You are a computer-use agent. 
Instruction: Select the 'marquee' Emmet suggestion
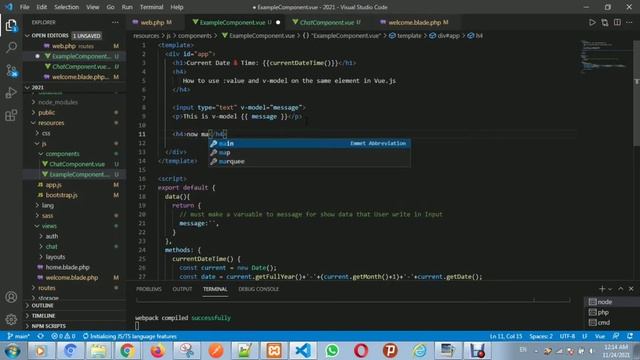(309, 162)
